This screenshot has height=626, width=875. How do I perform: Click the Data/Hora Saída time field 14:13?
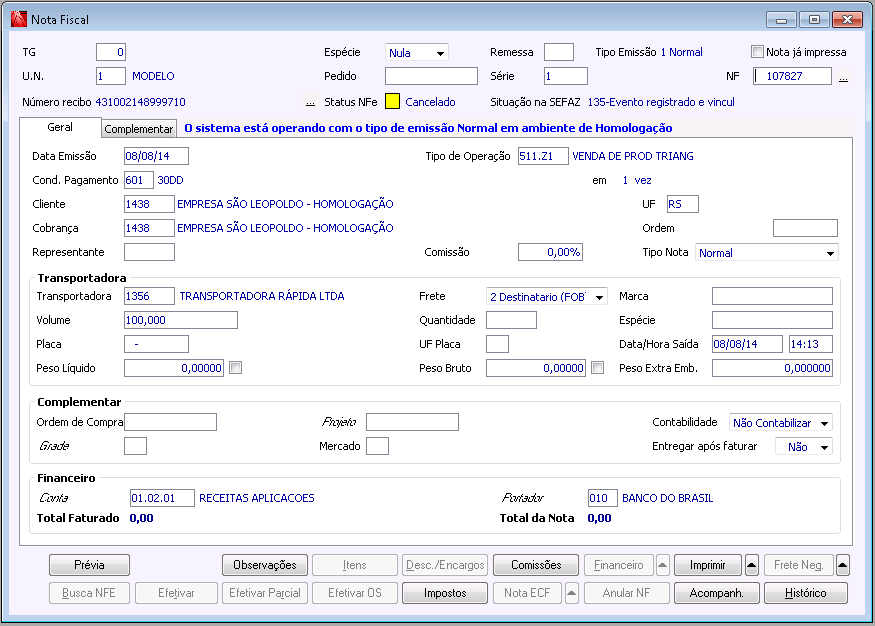(x=811, y=344)
